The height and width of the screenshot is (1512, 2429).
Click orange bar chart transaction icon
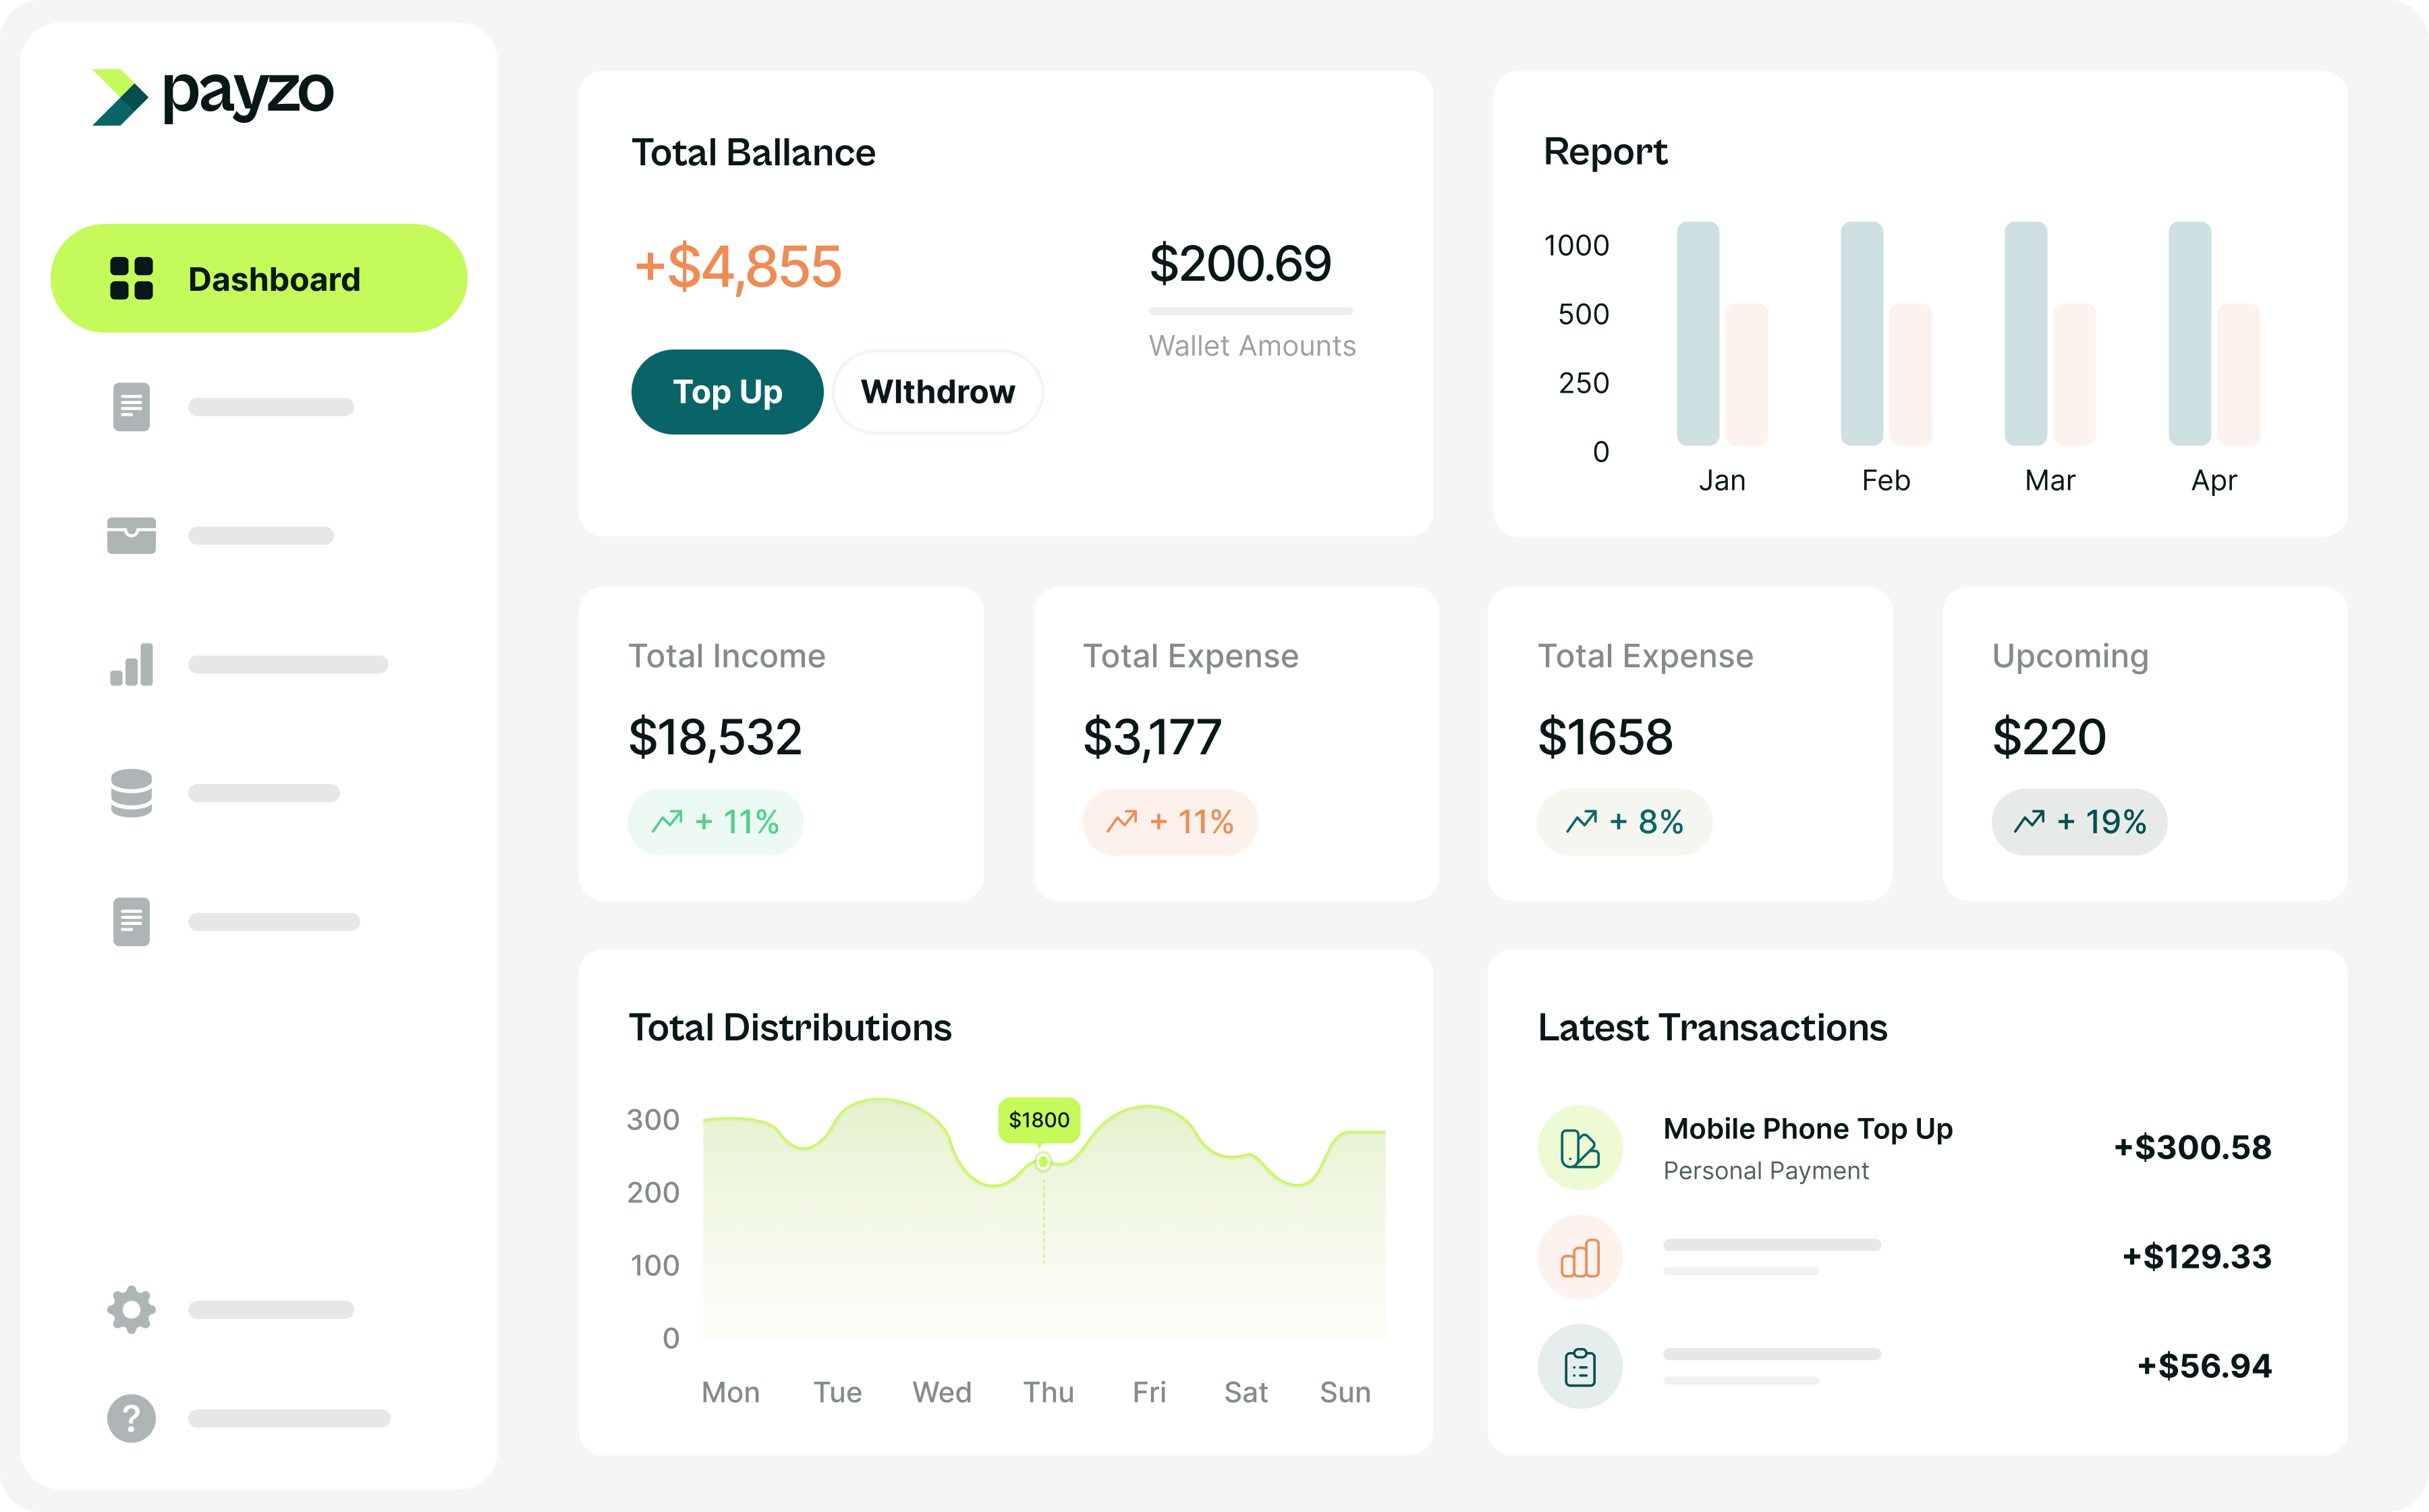point(1579,1257)
